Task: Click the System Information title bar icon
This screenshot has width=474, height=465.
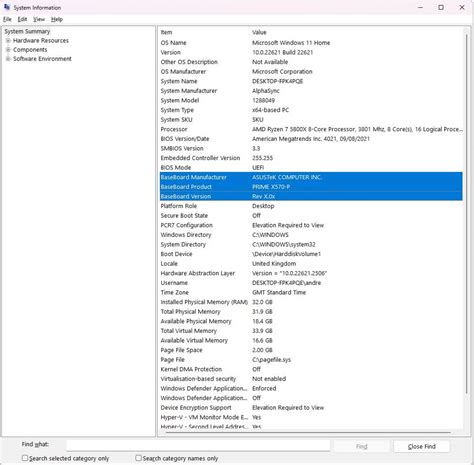Action: pos(7,7)
